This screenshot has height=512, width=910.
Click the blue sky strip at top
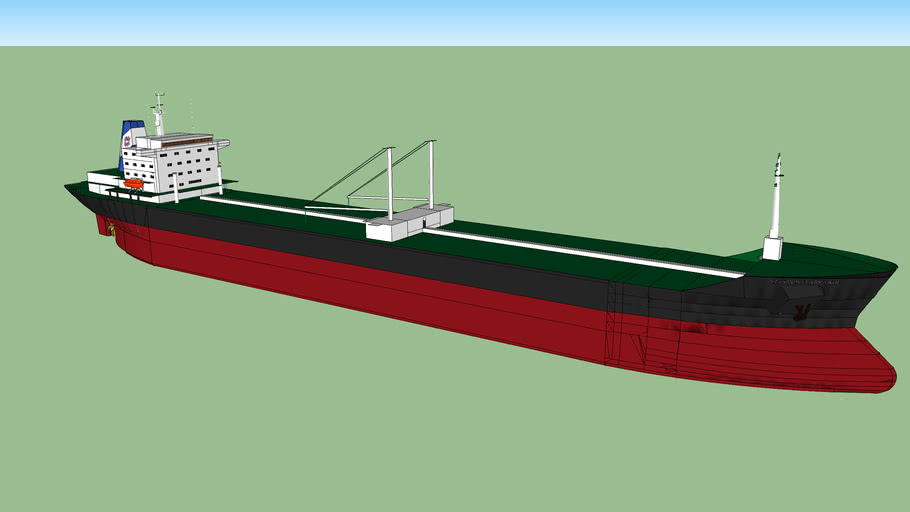[x=455, y=22]
